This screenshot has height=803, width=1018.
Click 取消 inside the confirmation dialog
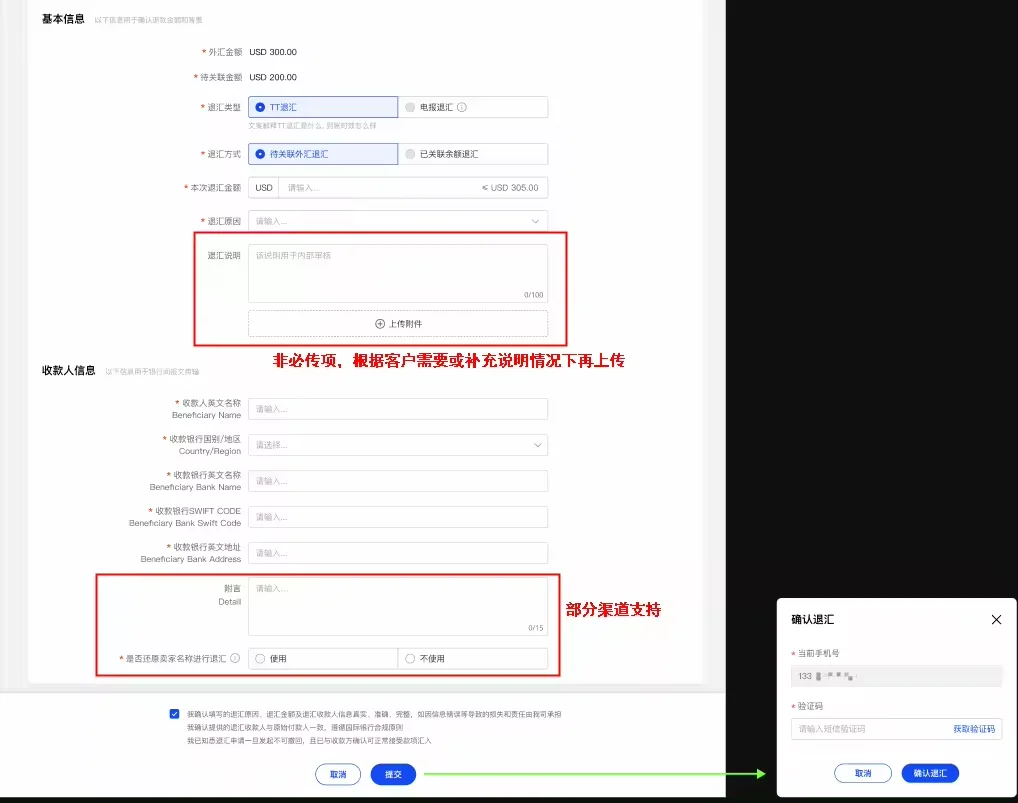point(862,773)
